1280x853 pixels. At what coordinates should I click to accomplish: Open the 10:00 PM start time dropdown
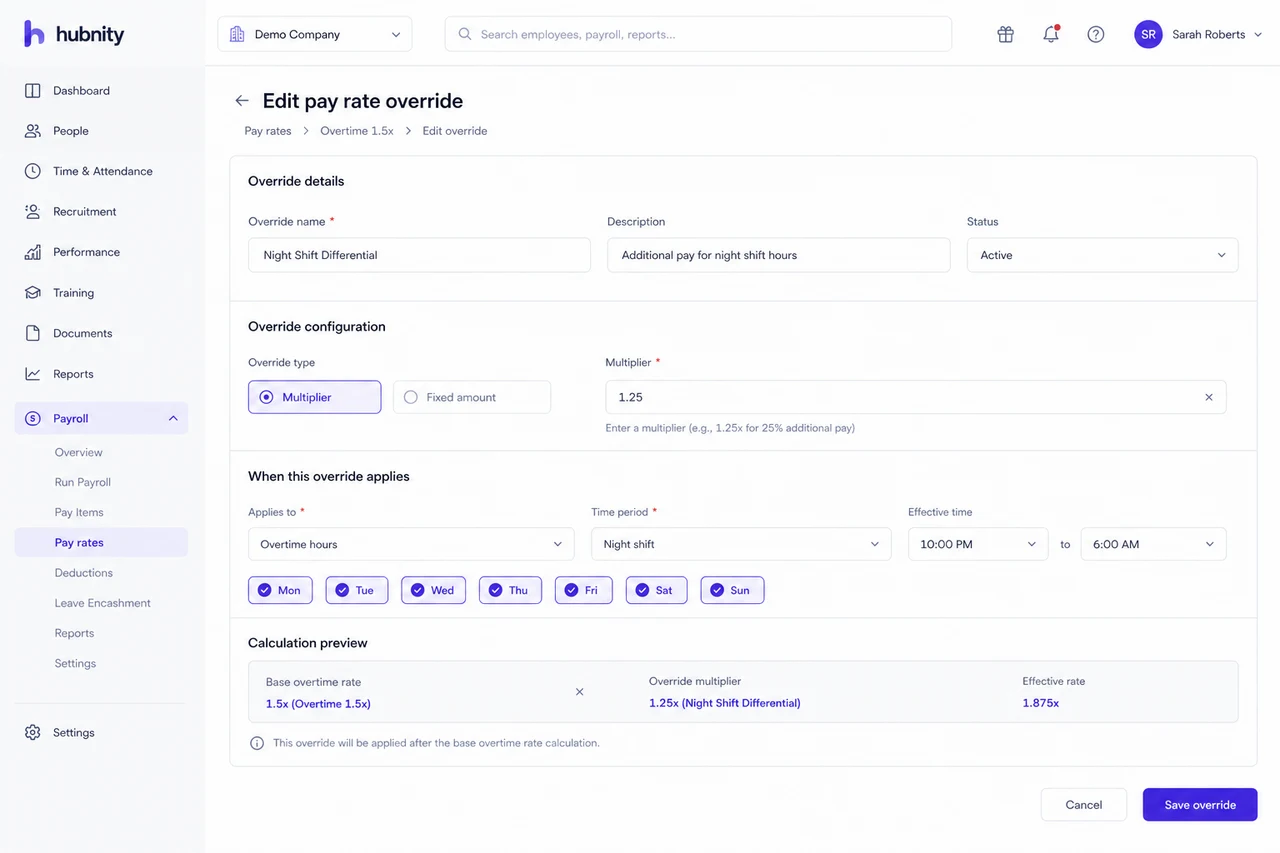[x=978, y=544]
